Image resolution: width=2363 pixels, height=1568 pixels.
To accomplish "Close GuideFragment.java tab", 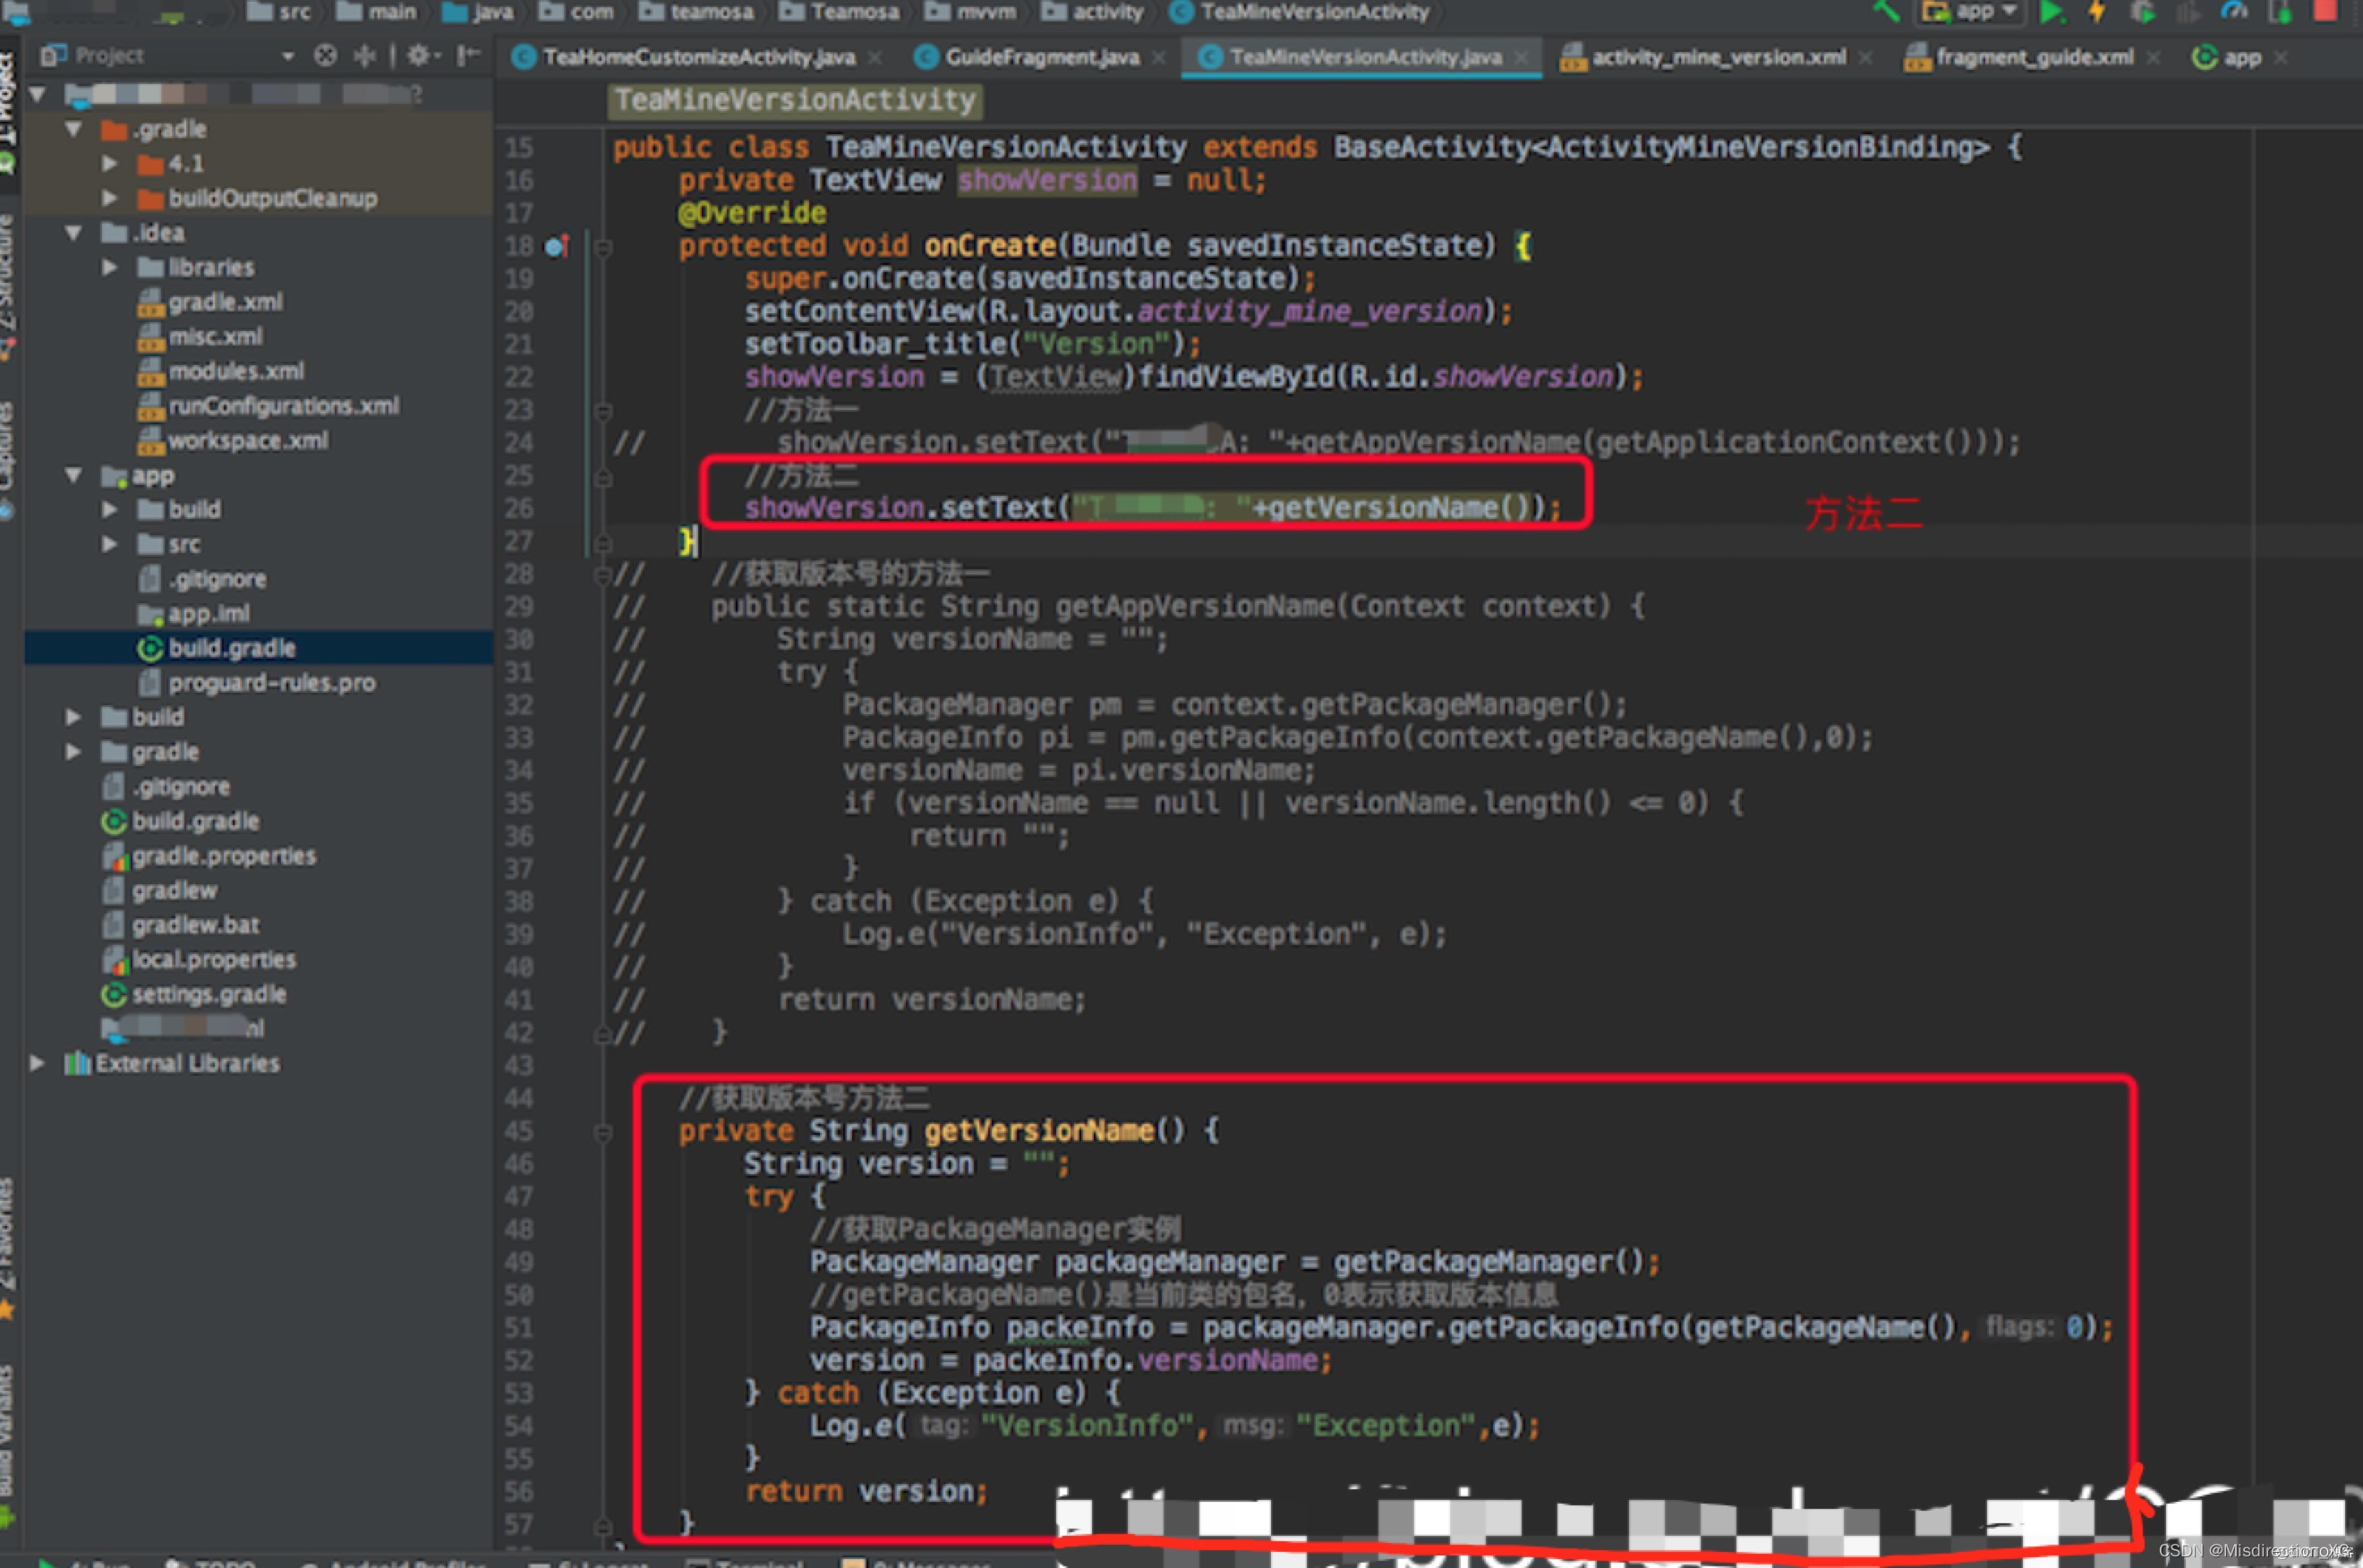I will 1159,58.
